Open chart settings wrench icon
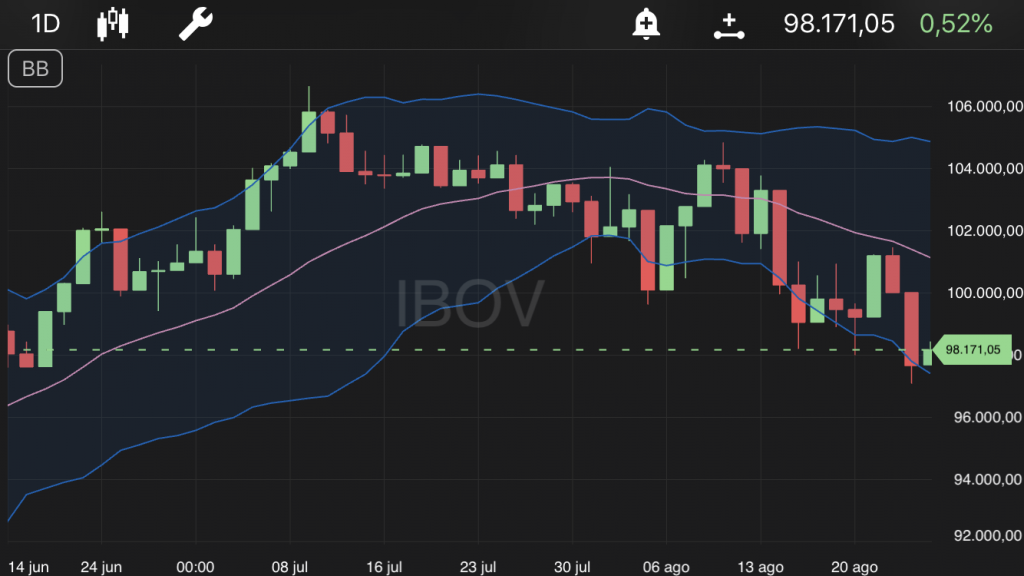Viewport: 1024px width, 576px height. click(195, 24)
